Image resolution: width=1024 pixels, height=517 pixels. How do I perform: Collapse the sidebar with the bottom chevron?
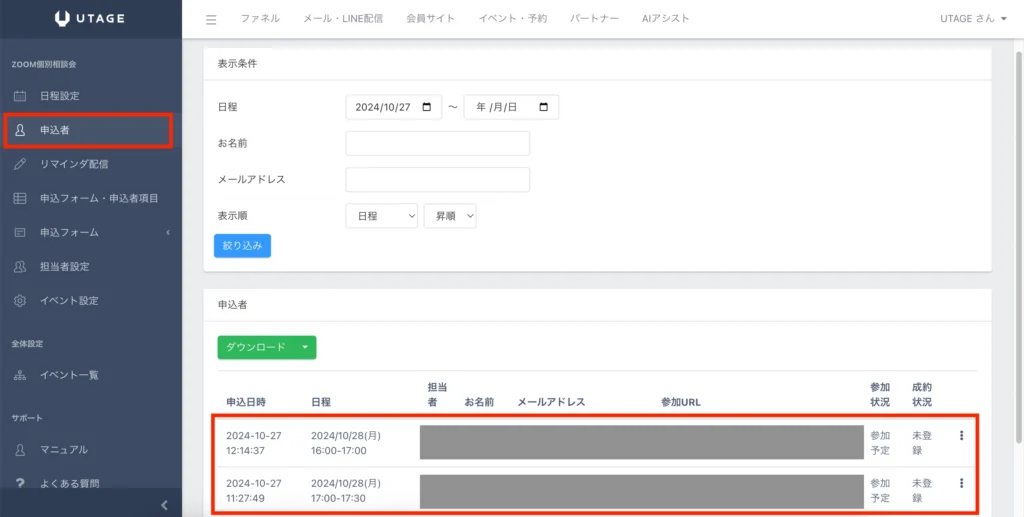click(165, 505)
